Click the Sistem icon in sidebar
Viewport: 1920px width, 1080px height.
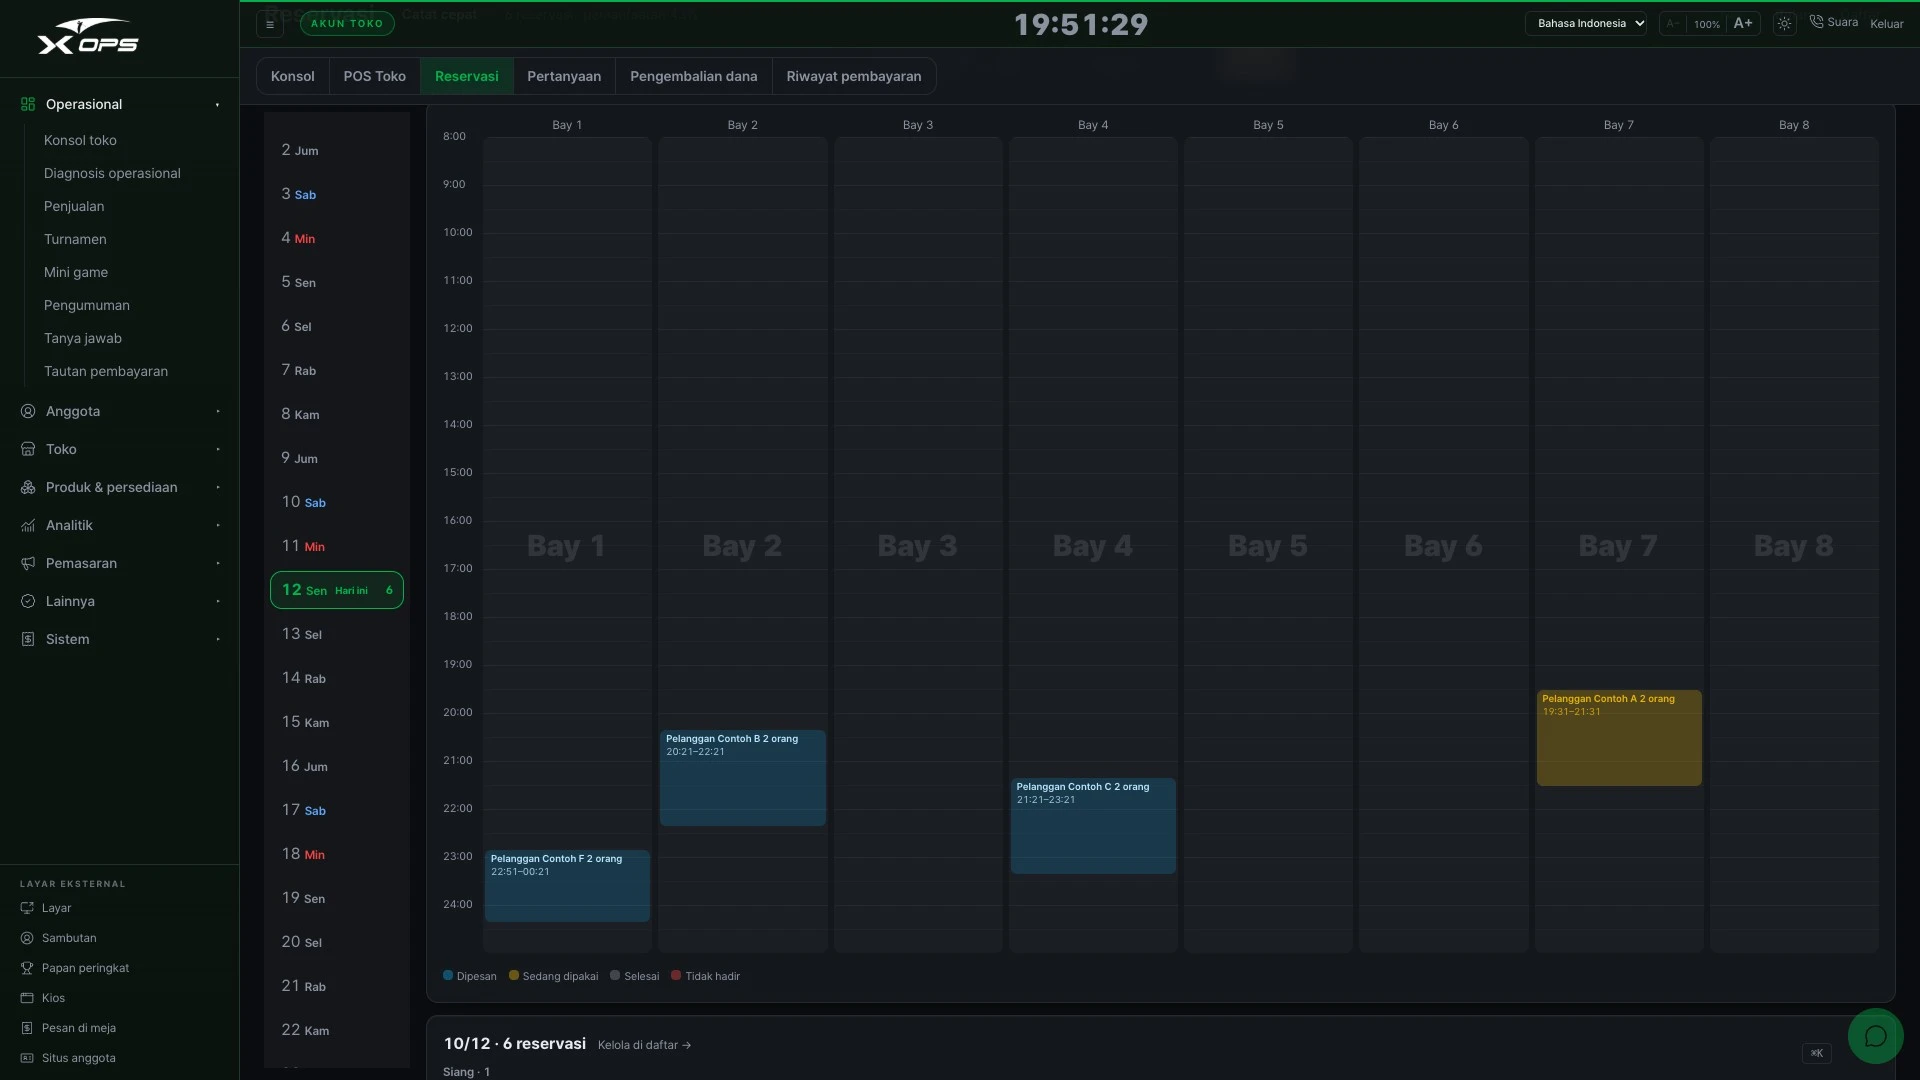[x=28, y=639]
